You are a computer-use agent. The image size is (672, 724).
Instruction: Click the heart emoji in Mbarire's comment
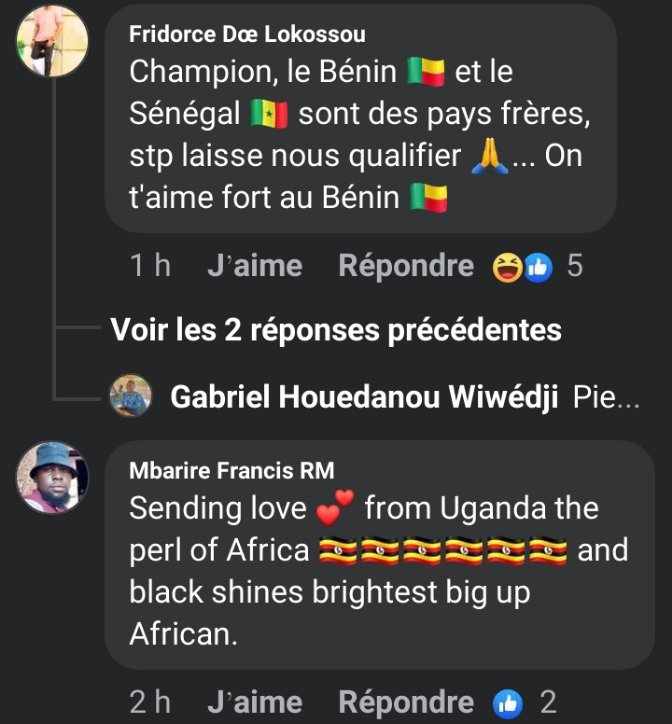click(x=335, y=509)
